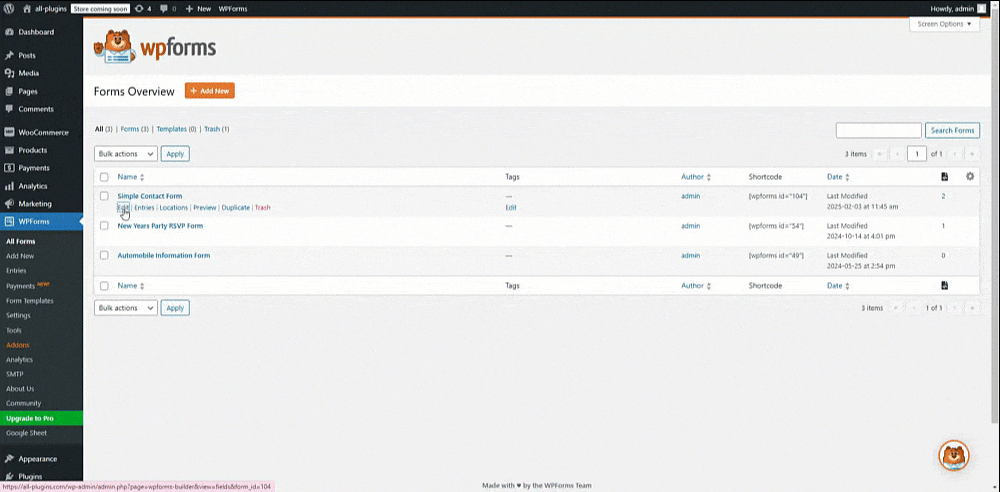Sort by Date in table footer
Screen dimensions: 1000x492
pyautogui.click(x=838, y=286)
